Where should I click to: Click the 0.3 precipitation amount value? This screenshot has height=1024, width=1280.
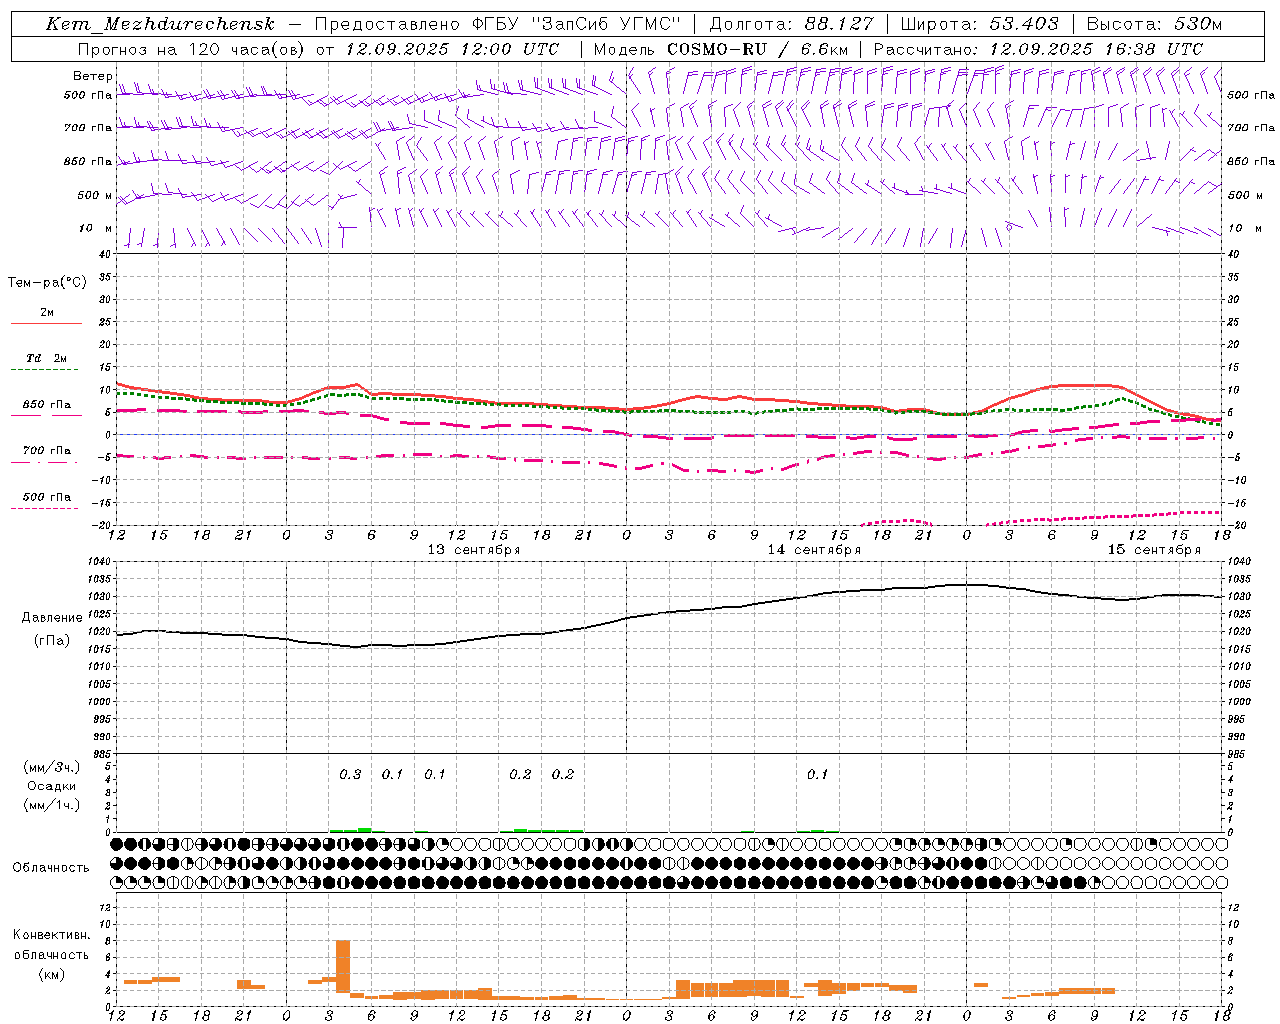tap(350, 775)
